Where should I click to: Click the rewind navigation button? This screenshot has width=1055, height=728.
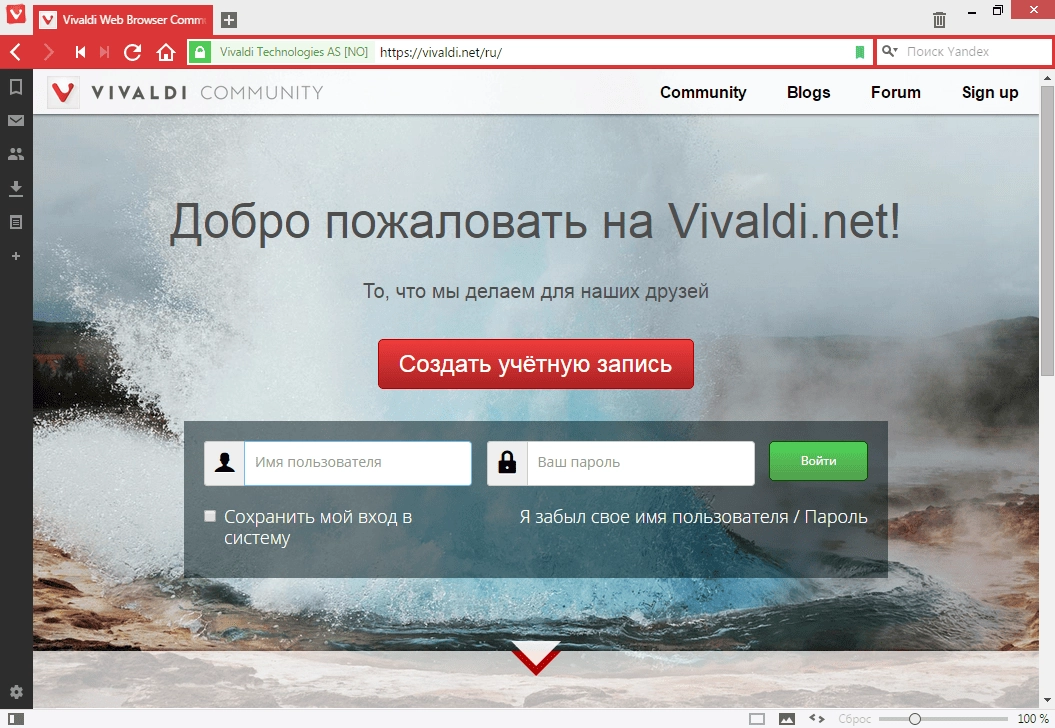80,52
